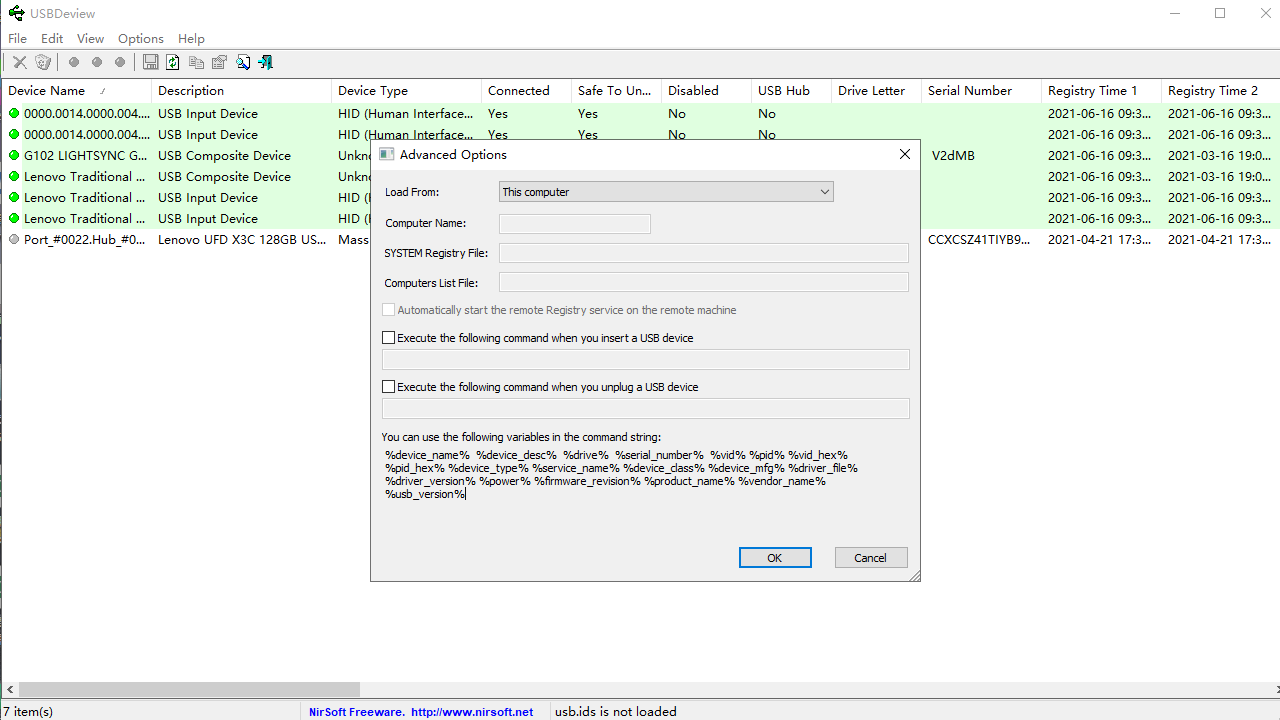The width and height of the screenshot is (1280, 720).
Task: Open the Options menu
Action: (x=140, y=38)
